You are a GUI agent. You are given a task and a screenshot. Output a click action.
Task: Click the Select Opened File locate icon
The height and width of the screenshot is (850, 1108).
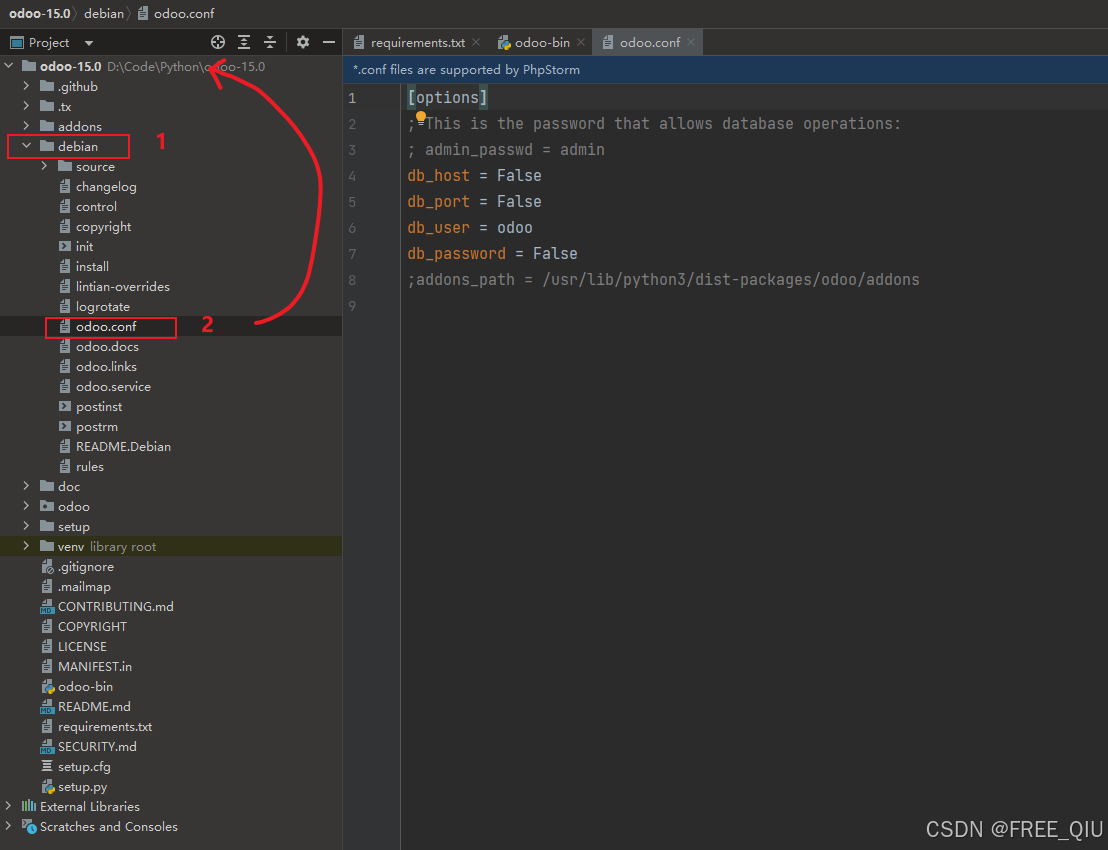click(218, 42)
